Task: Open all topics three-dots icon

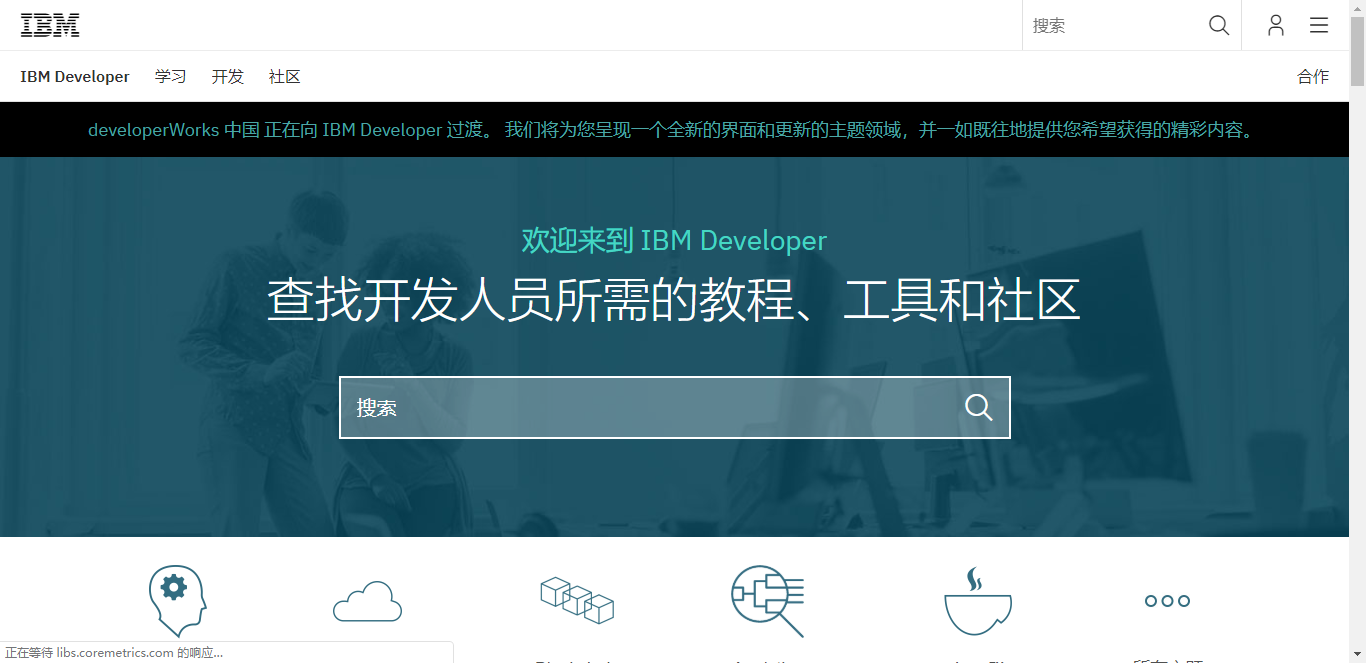Action: coord(1167,601)
